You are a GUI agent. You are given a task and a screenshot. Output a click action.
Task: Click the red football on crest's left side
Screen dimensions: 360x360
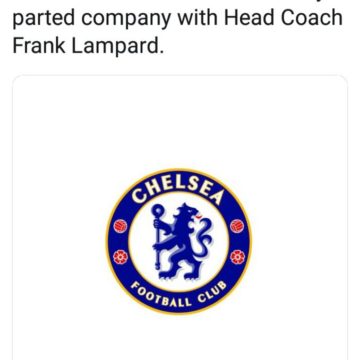[x=120, y=226]
